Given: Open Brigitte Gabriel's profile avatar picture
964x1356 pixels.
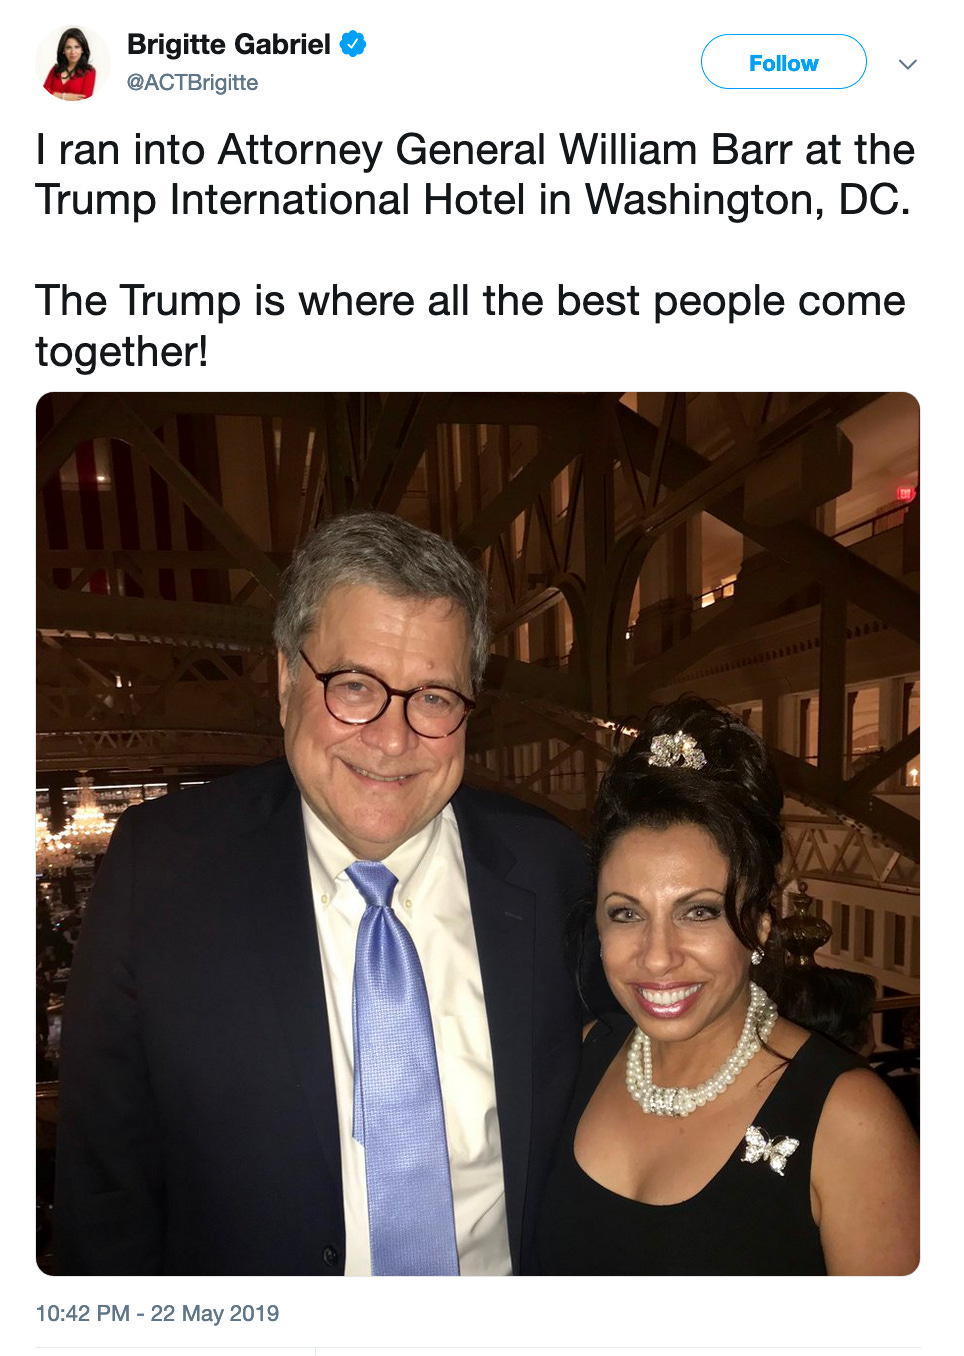Looking at the screenshot, I should click(72, 64).
